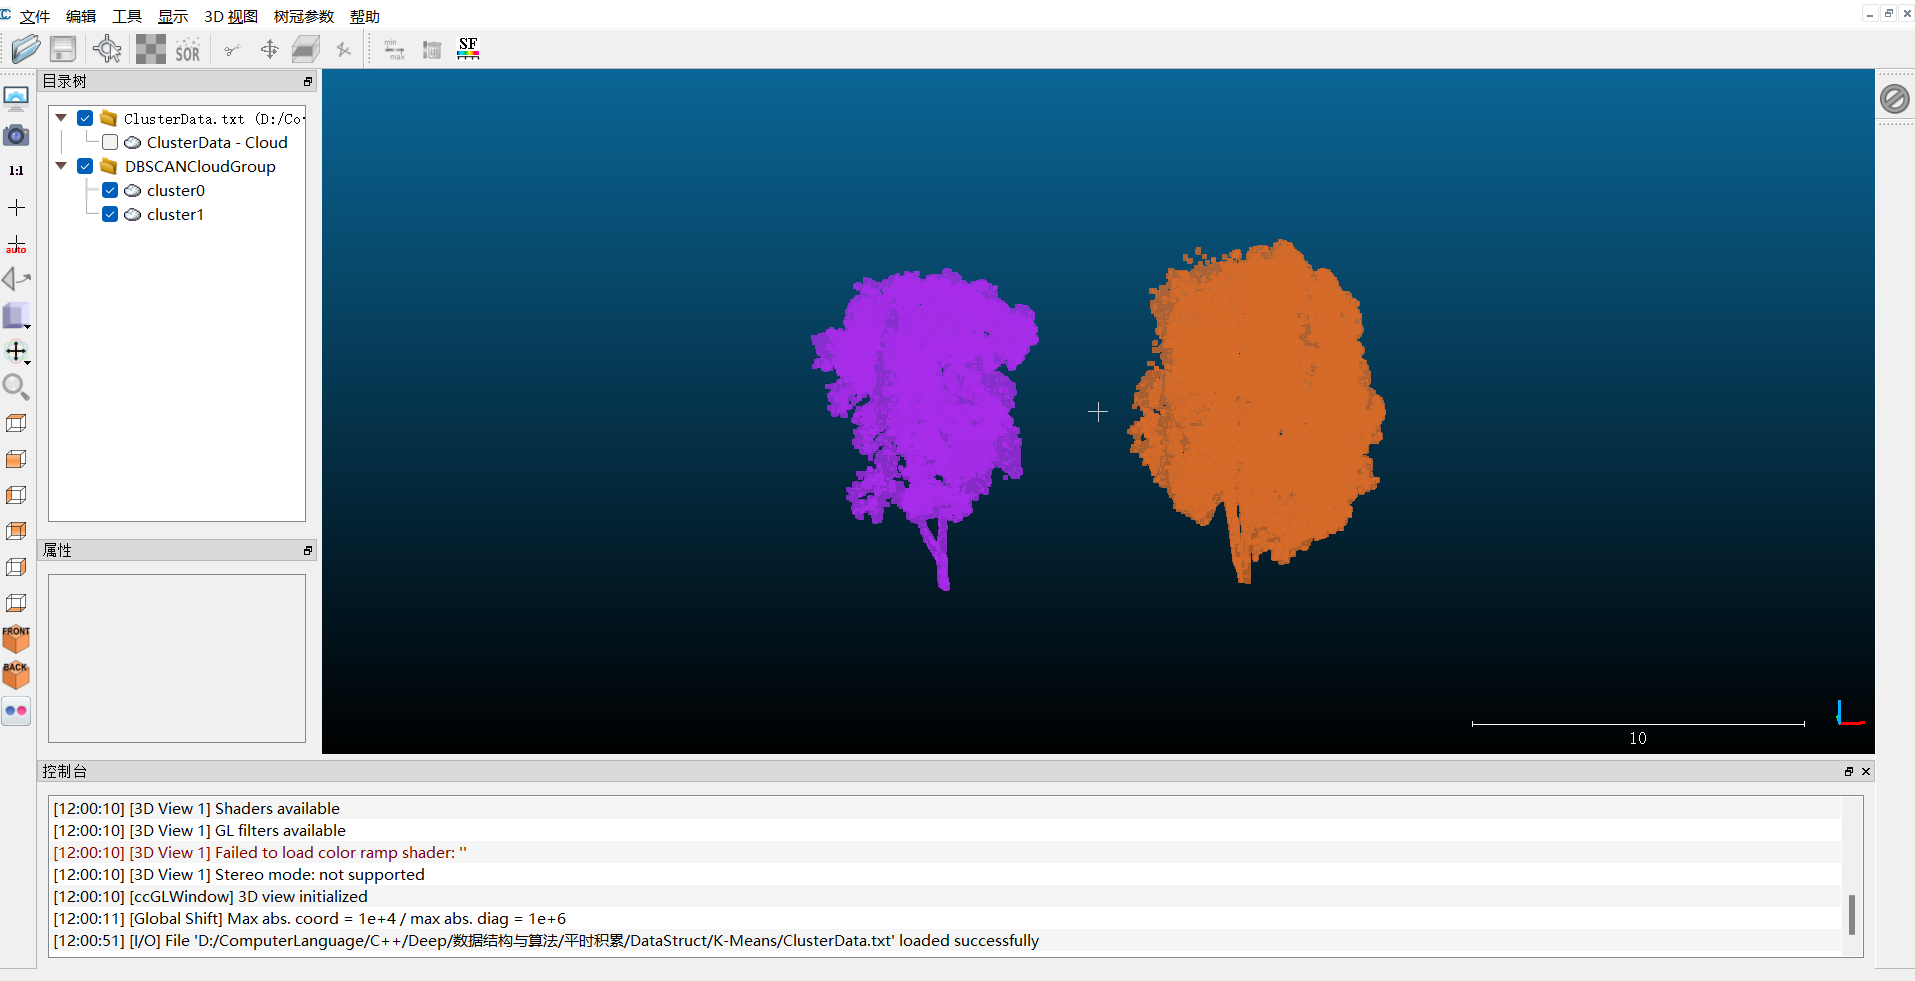1915x981 pixels.
Task: Open the 3D 视图 menu
Action: [x=230, y=16]
